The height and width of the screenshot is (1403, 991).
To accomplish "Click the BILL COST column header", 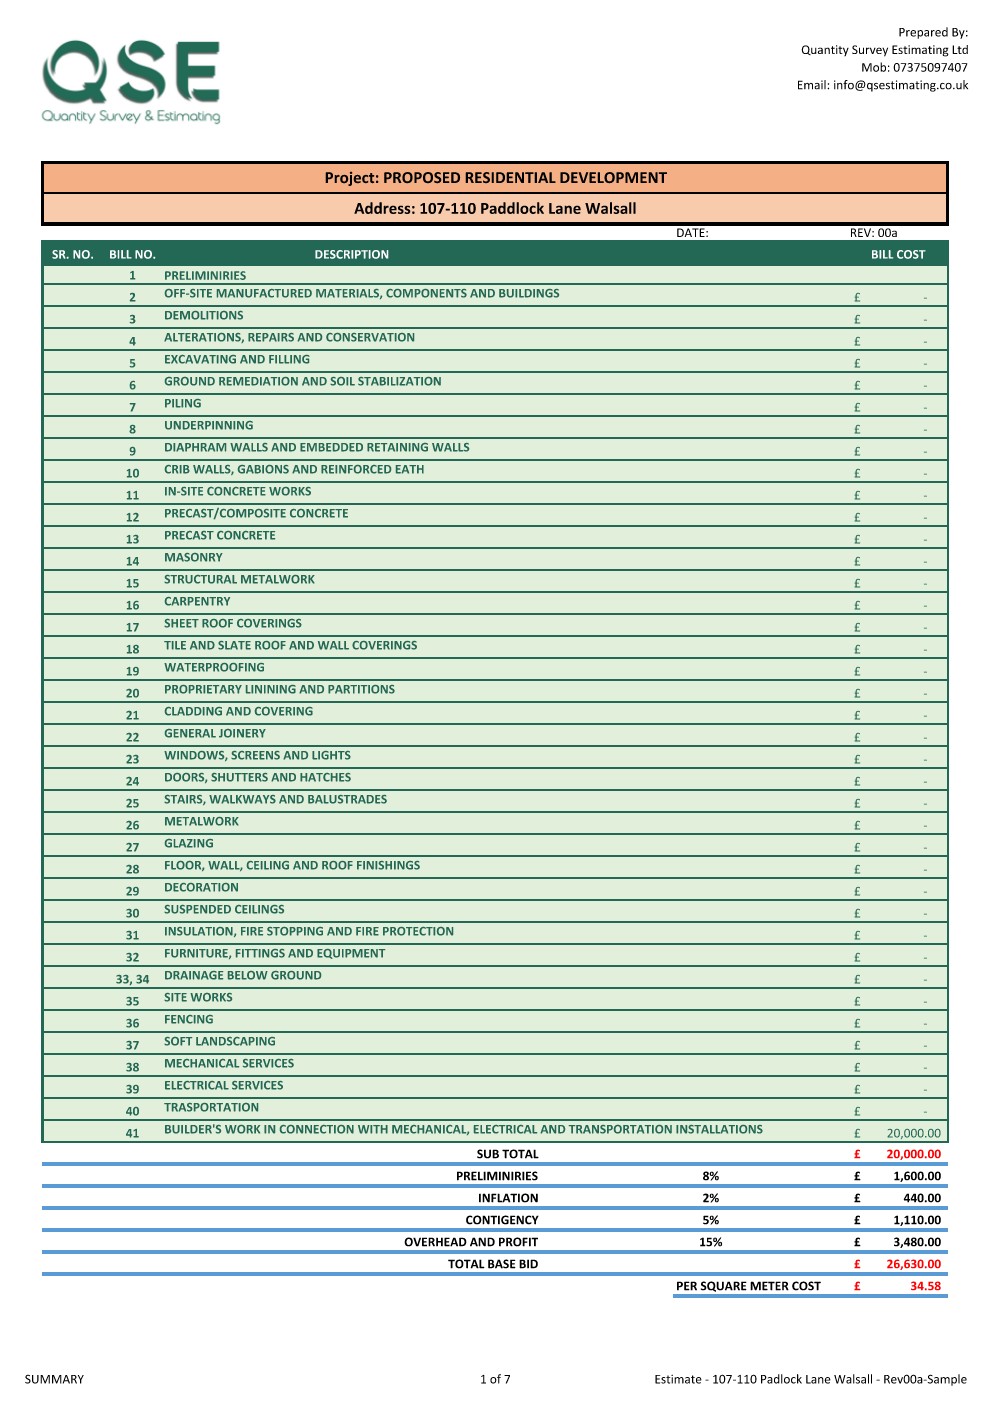I will 899,254.
